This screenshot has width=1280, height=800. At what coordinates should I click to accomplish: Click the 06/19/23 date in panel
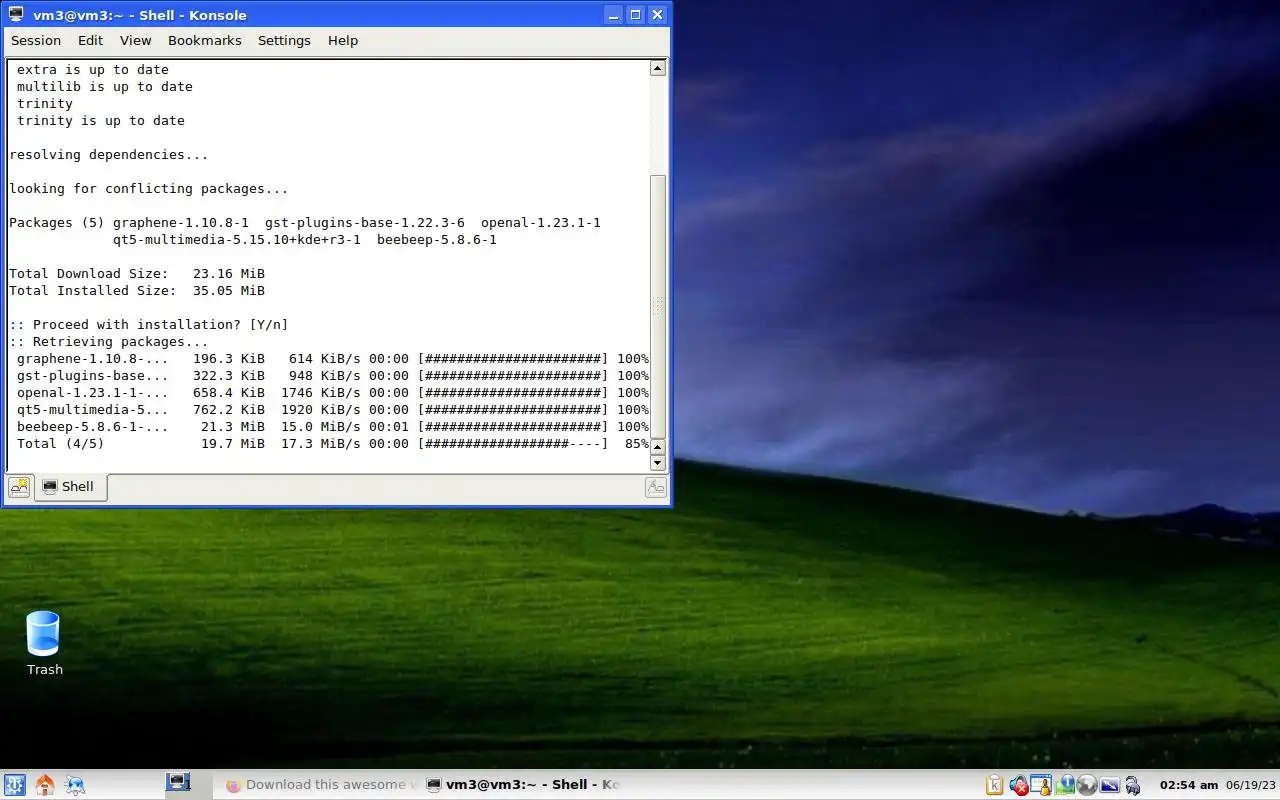click(x=1250, y=785)
